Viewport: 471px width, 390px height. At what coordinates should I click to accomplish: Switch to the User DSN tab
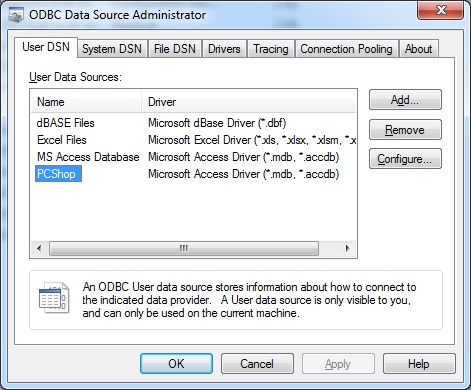[x=46, y=47]
